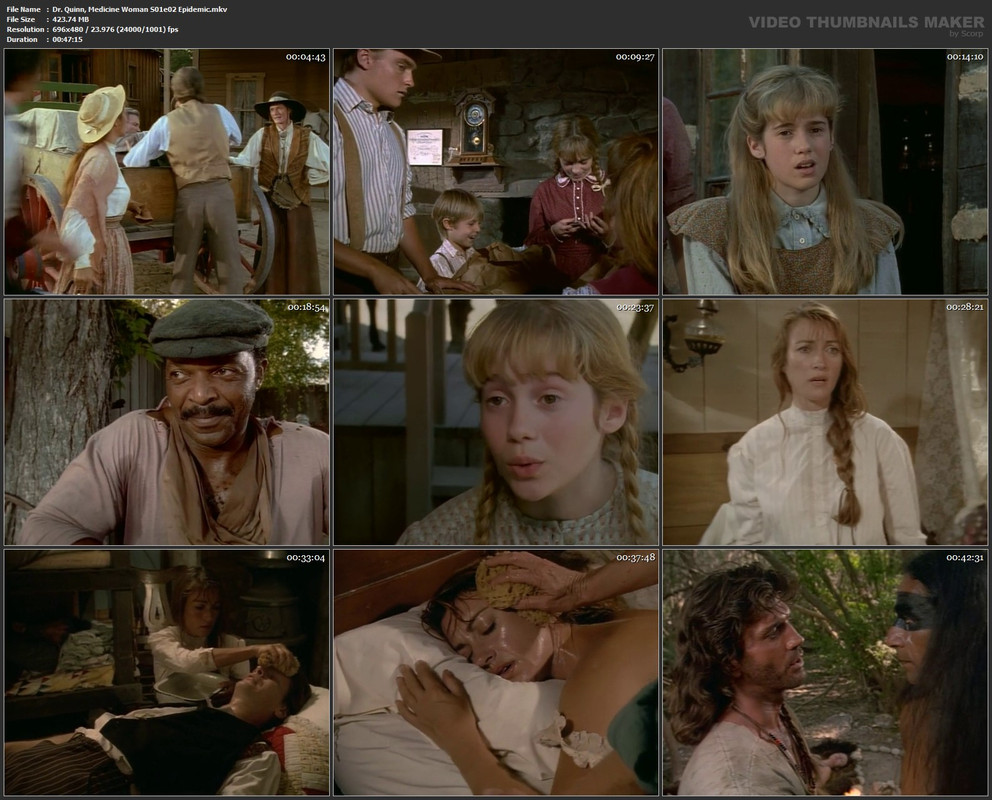
Task: Select the thumbnail stamped 00:42:31
Action: pos(825,672)
